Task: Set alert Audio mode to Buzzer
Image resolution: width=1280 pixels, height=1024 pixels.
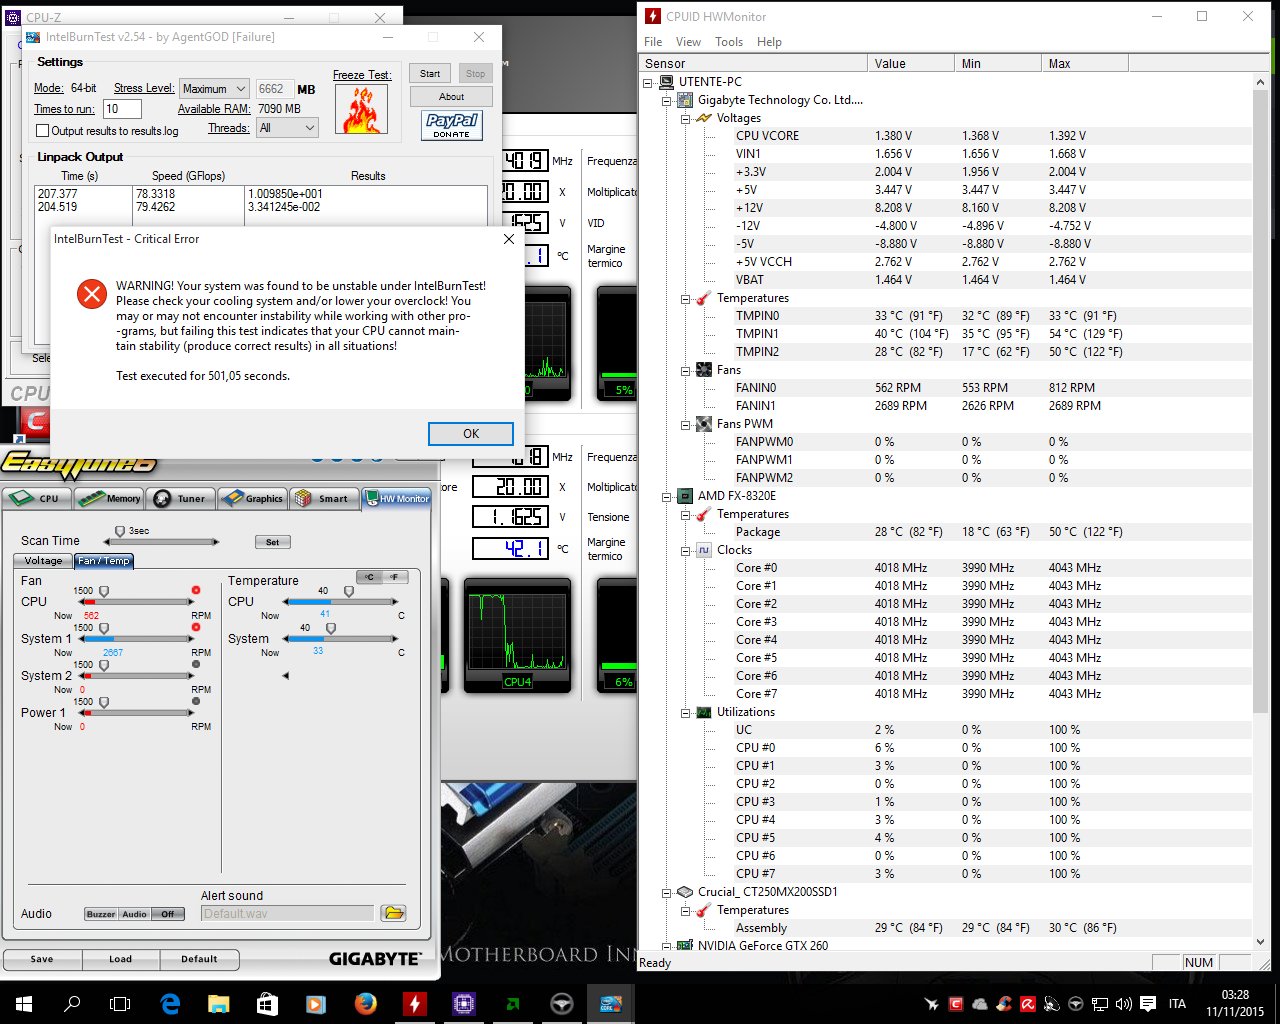Action: pyautogui.click(x=101, y=914)
